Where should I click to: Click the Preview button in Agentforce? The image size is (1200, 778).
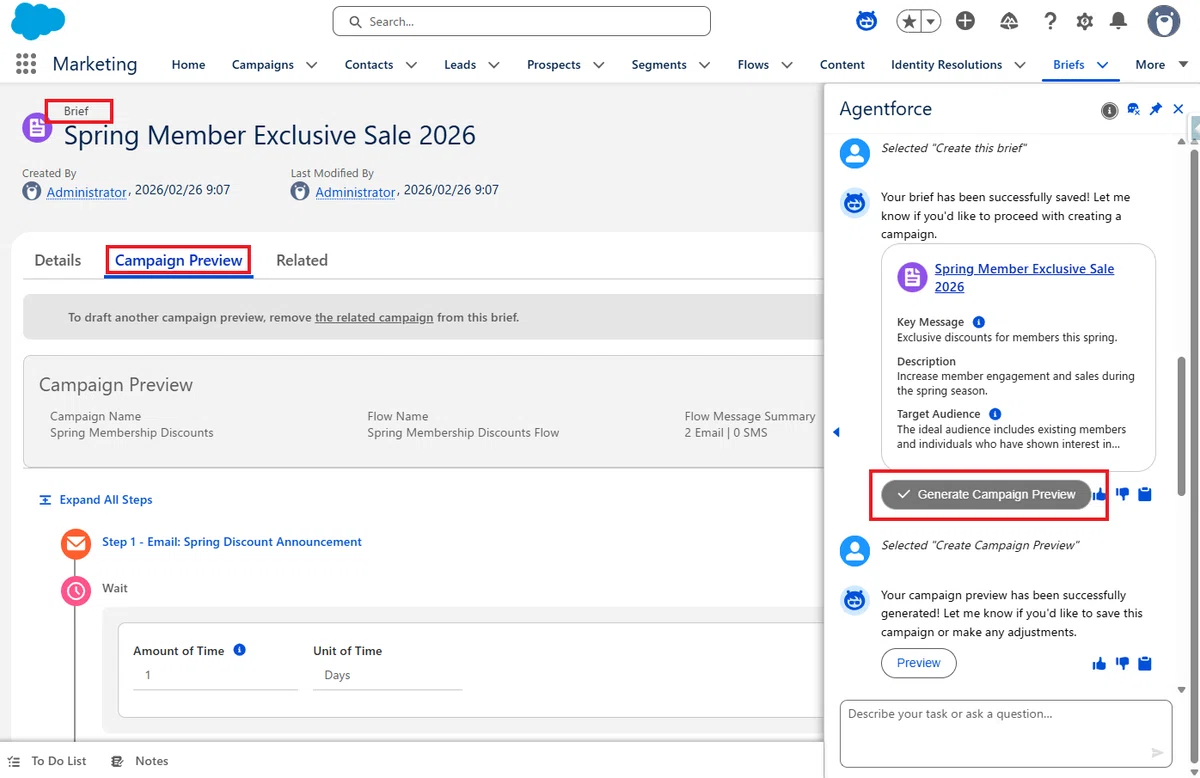(918, 663)
